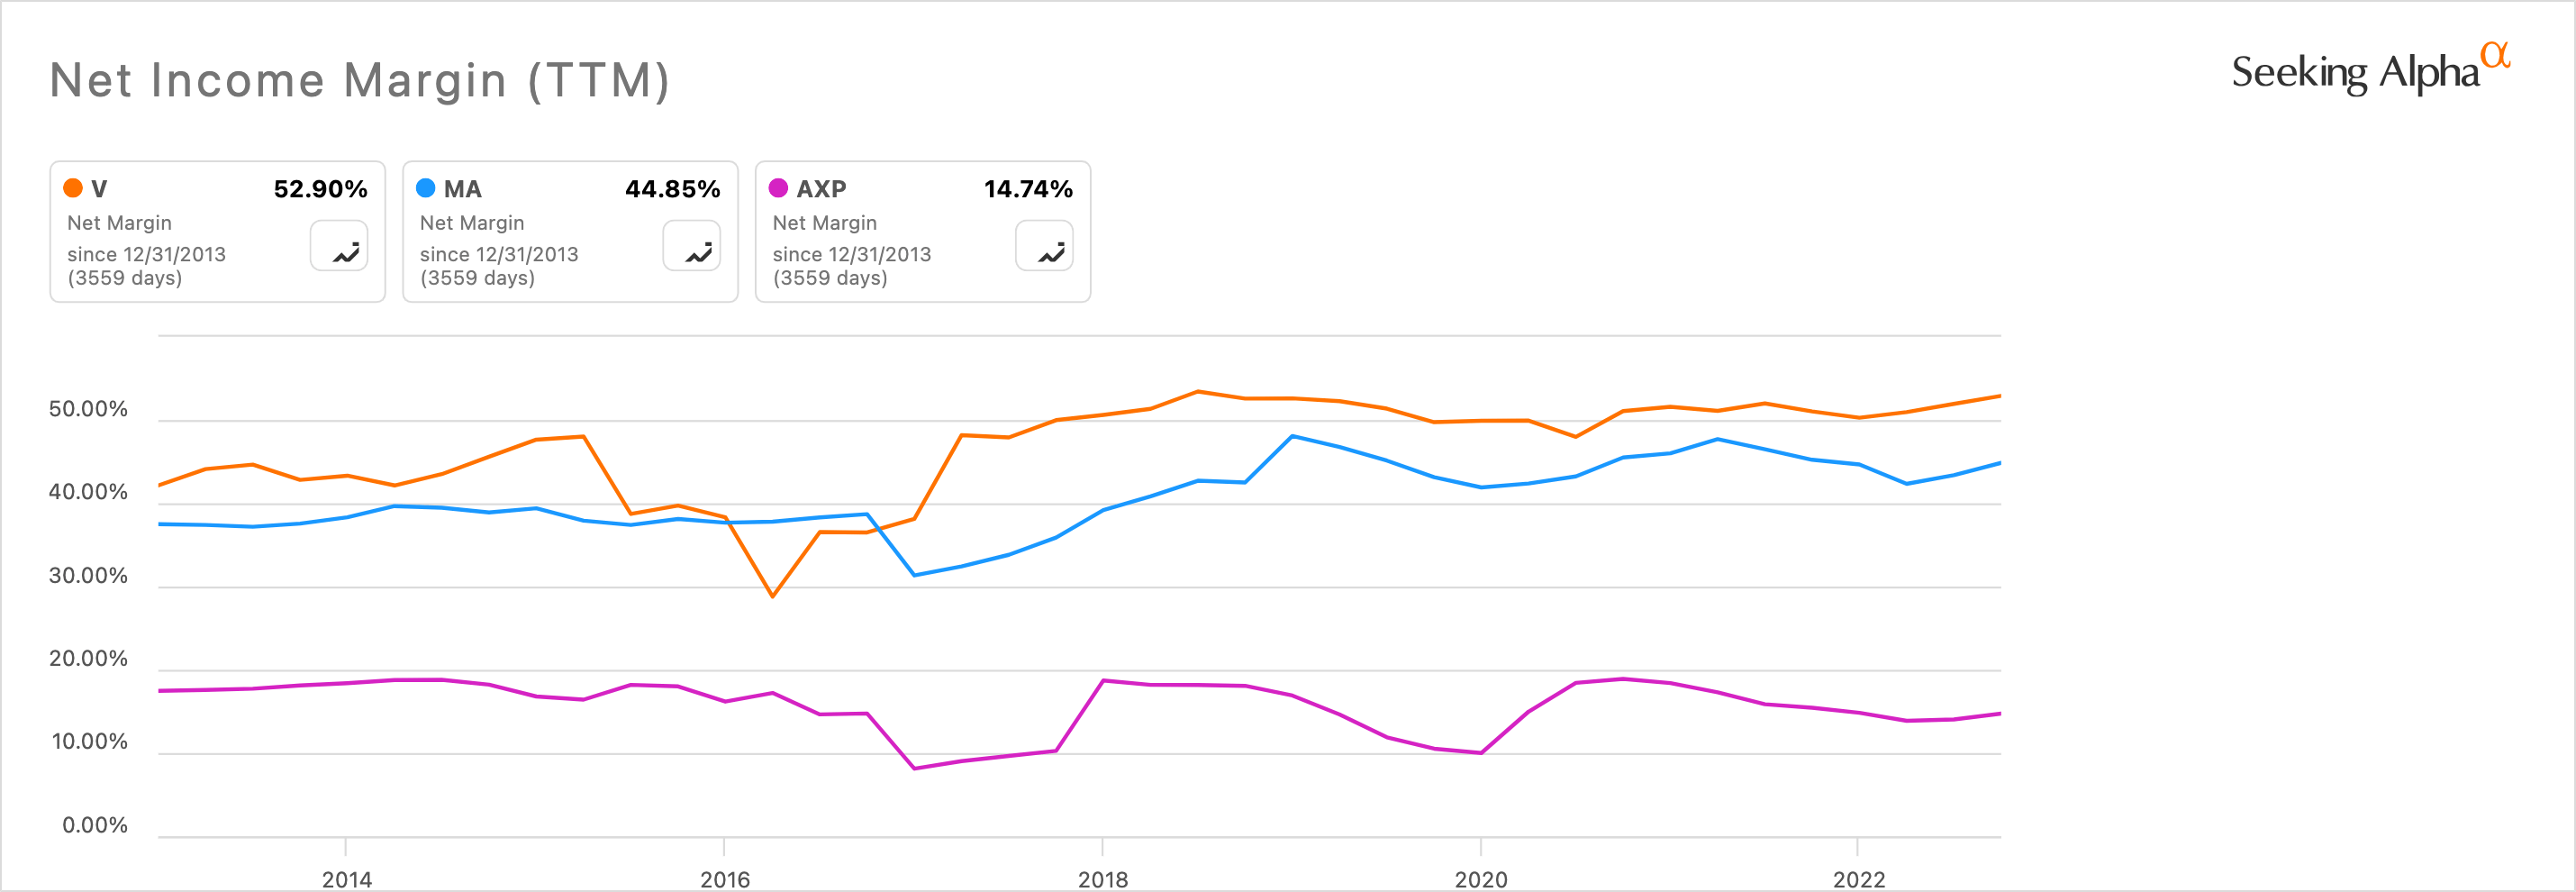Click the 52.90% net margin value
The height and width of the screenshot is (892, 2576).
(x=320, y=189)
